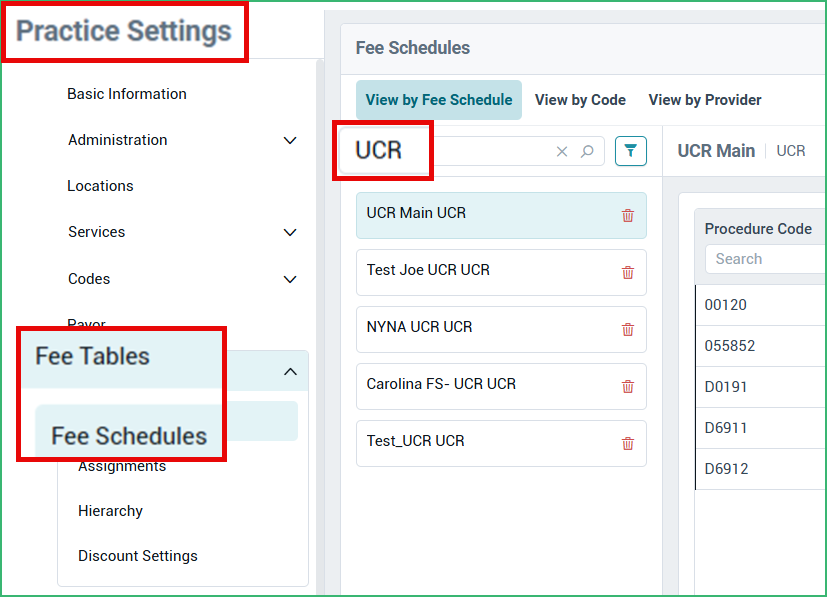The height and width of the screenshot is (597, 827).
Task: Click the Procedure Code search field
Action: coord(766,259)
